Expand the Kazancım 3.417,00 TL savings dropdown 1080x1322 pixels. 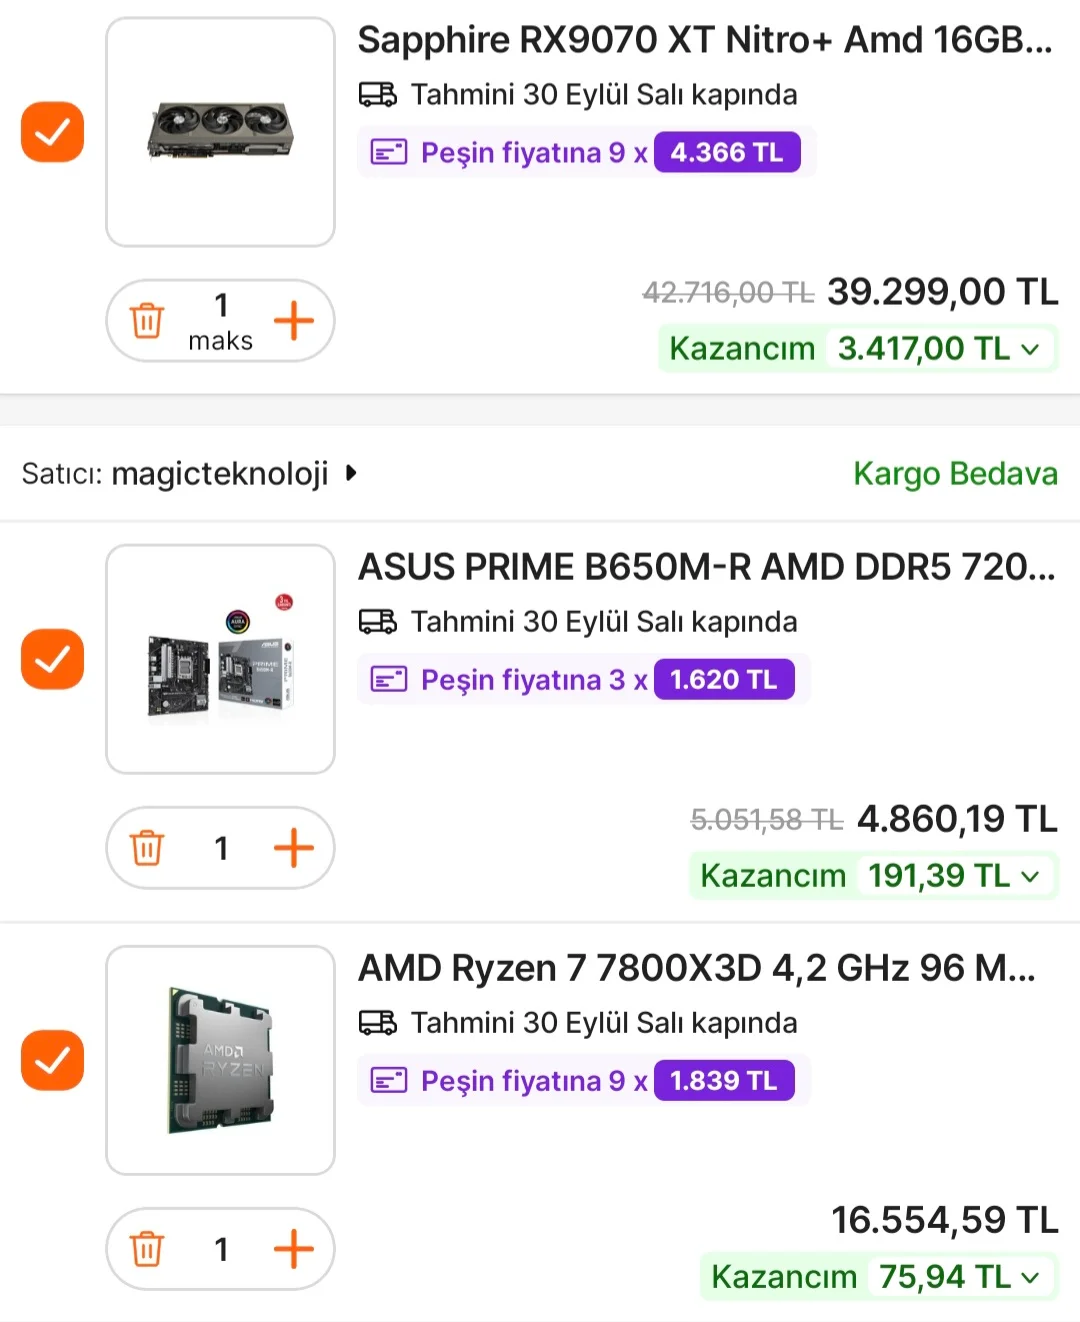pyautogui.click(x=1030, y=349)
